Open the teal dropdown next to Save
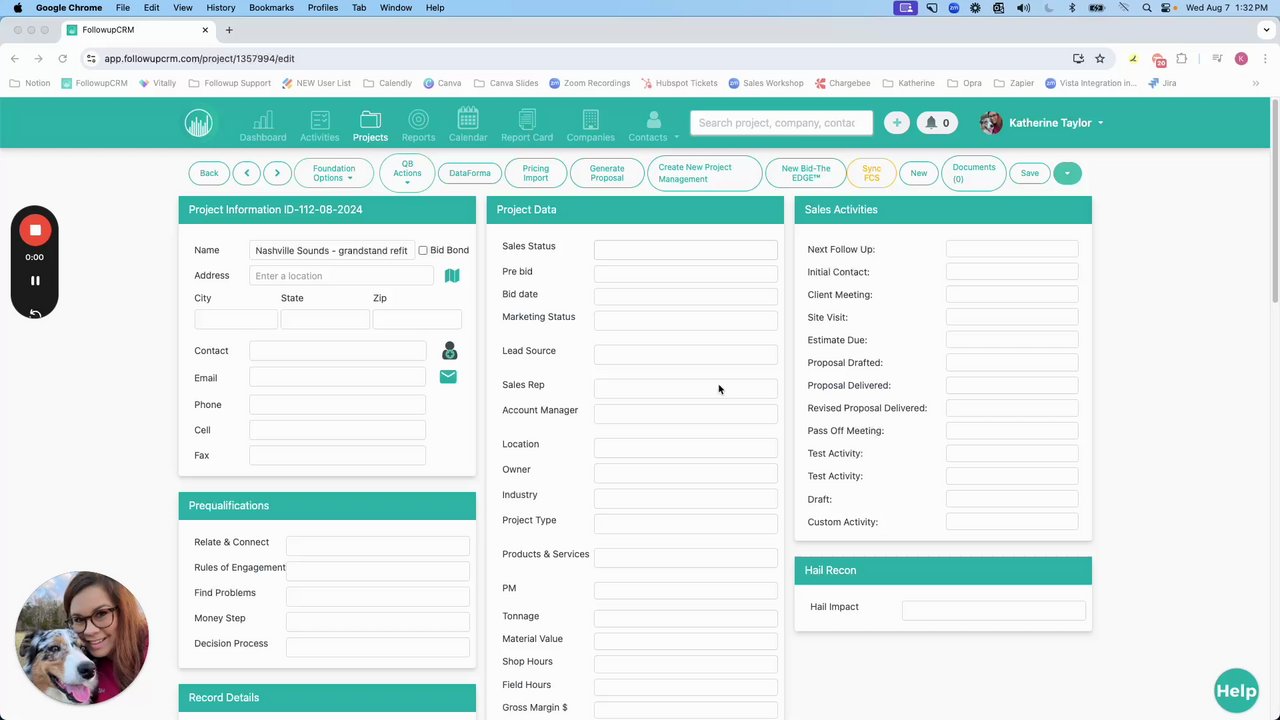The height and width of the screenshot is (720, 1280). pyautogui.click(x=1066, y=173)
